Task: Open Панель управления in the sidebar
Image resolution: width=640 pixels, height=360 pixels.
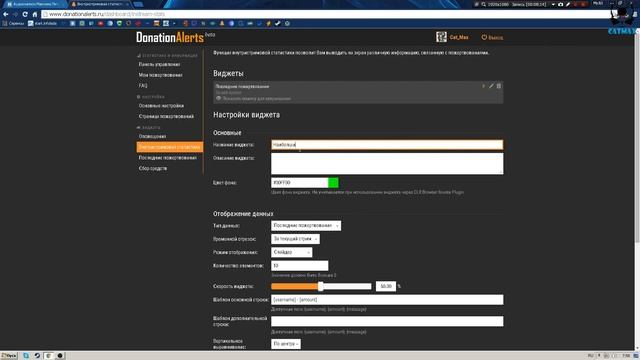Action: pyautogui.click(x=159, y=64)
